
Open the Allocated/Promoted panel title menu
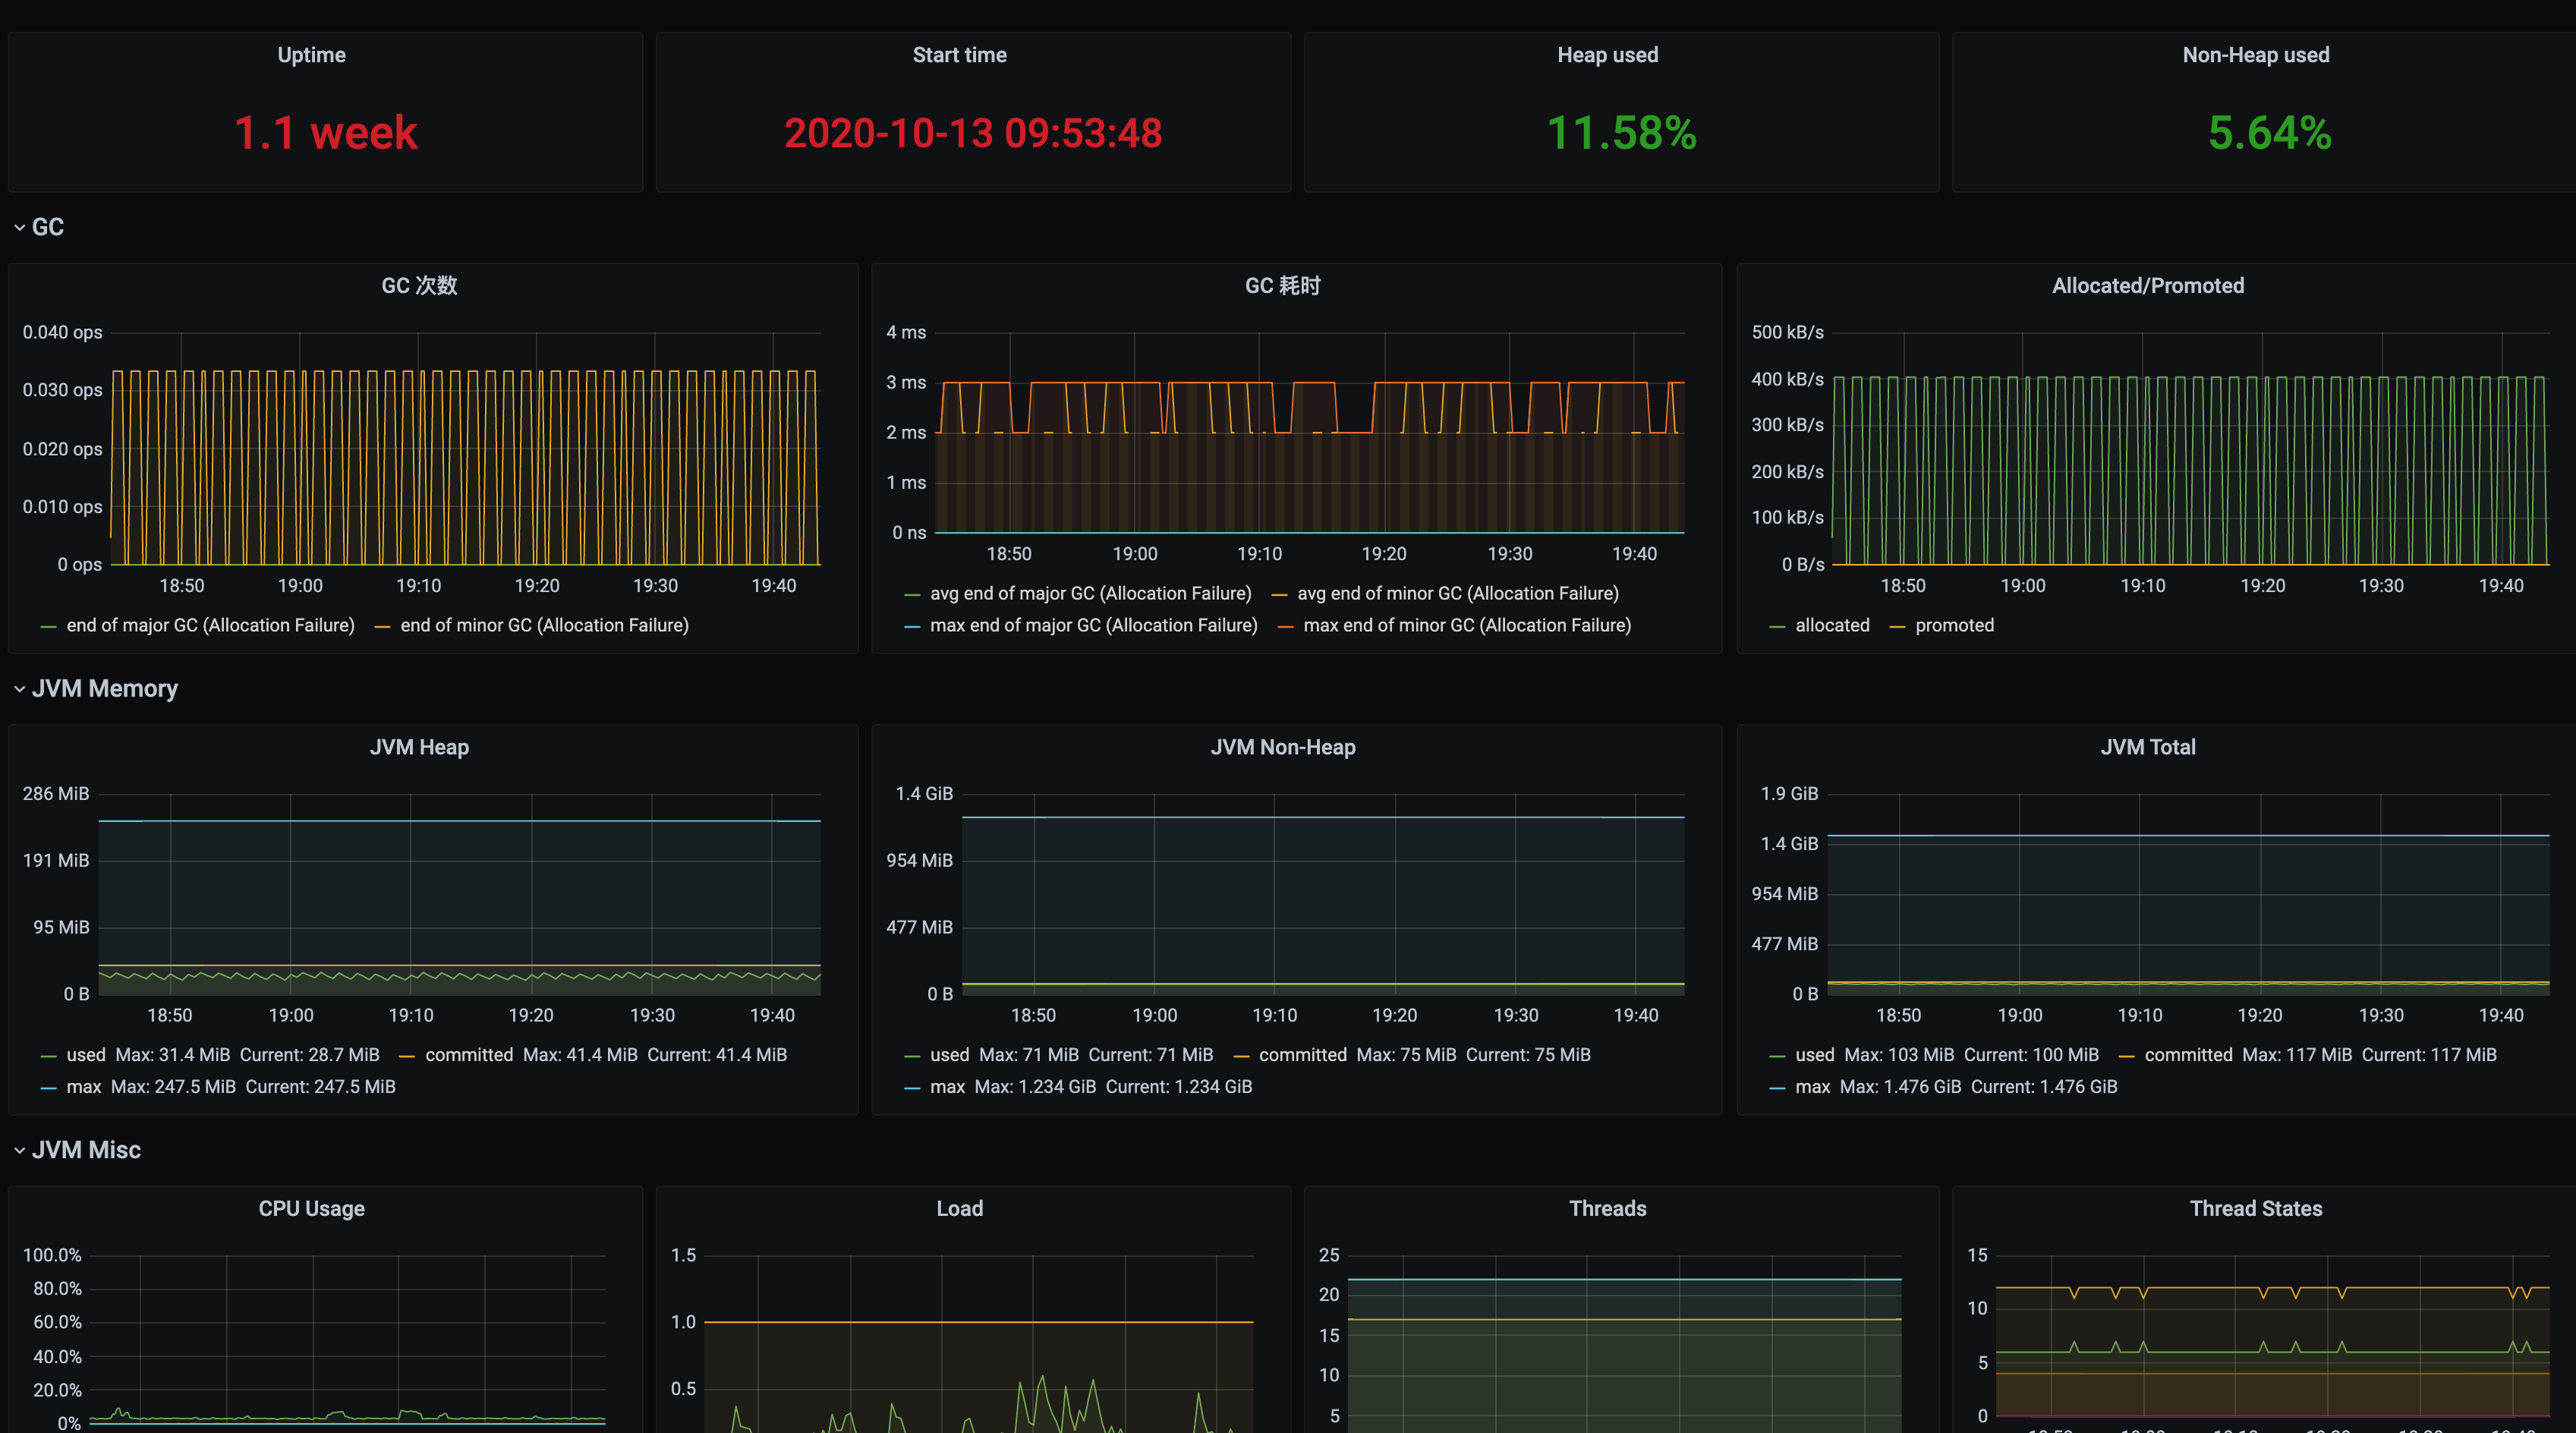pyautogui.click(x=2147, y=285)
